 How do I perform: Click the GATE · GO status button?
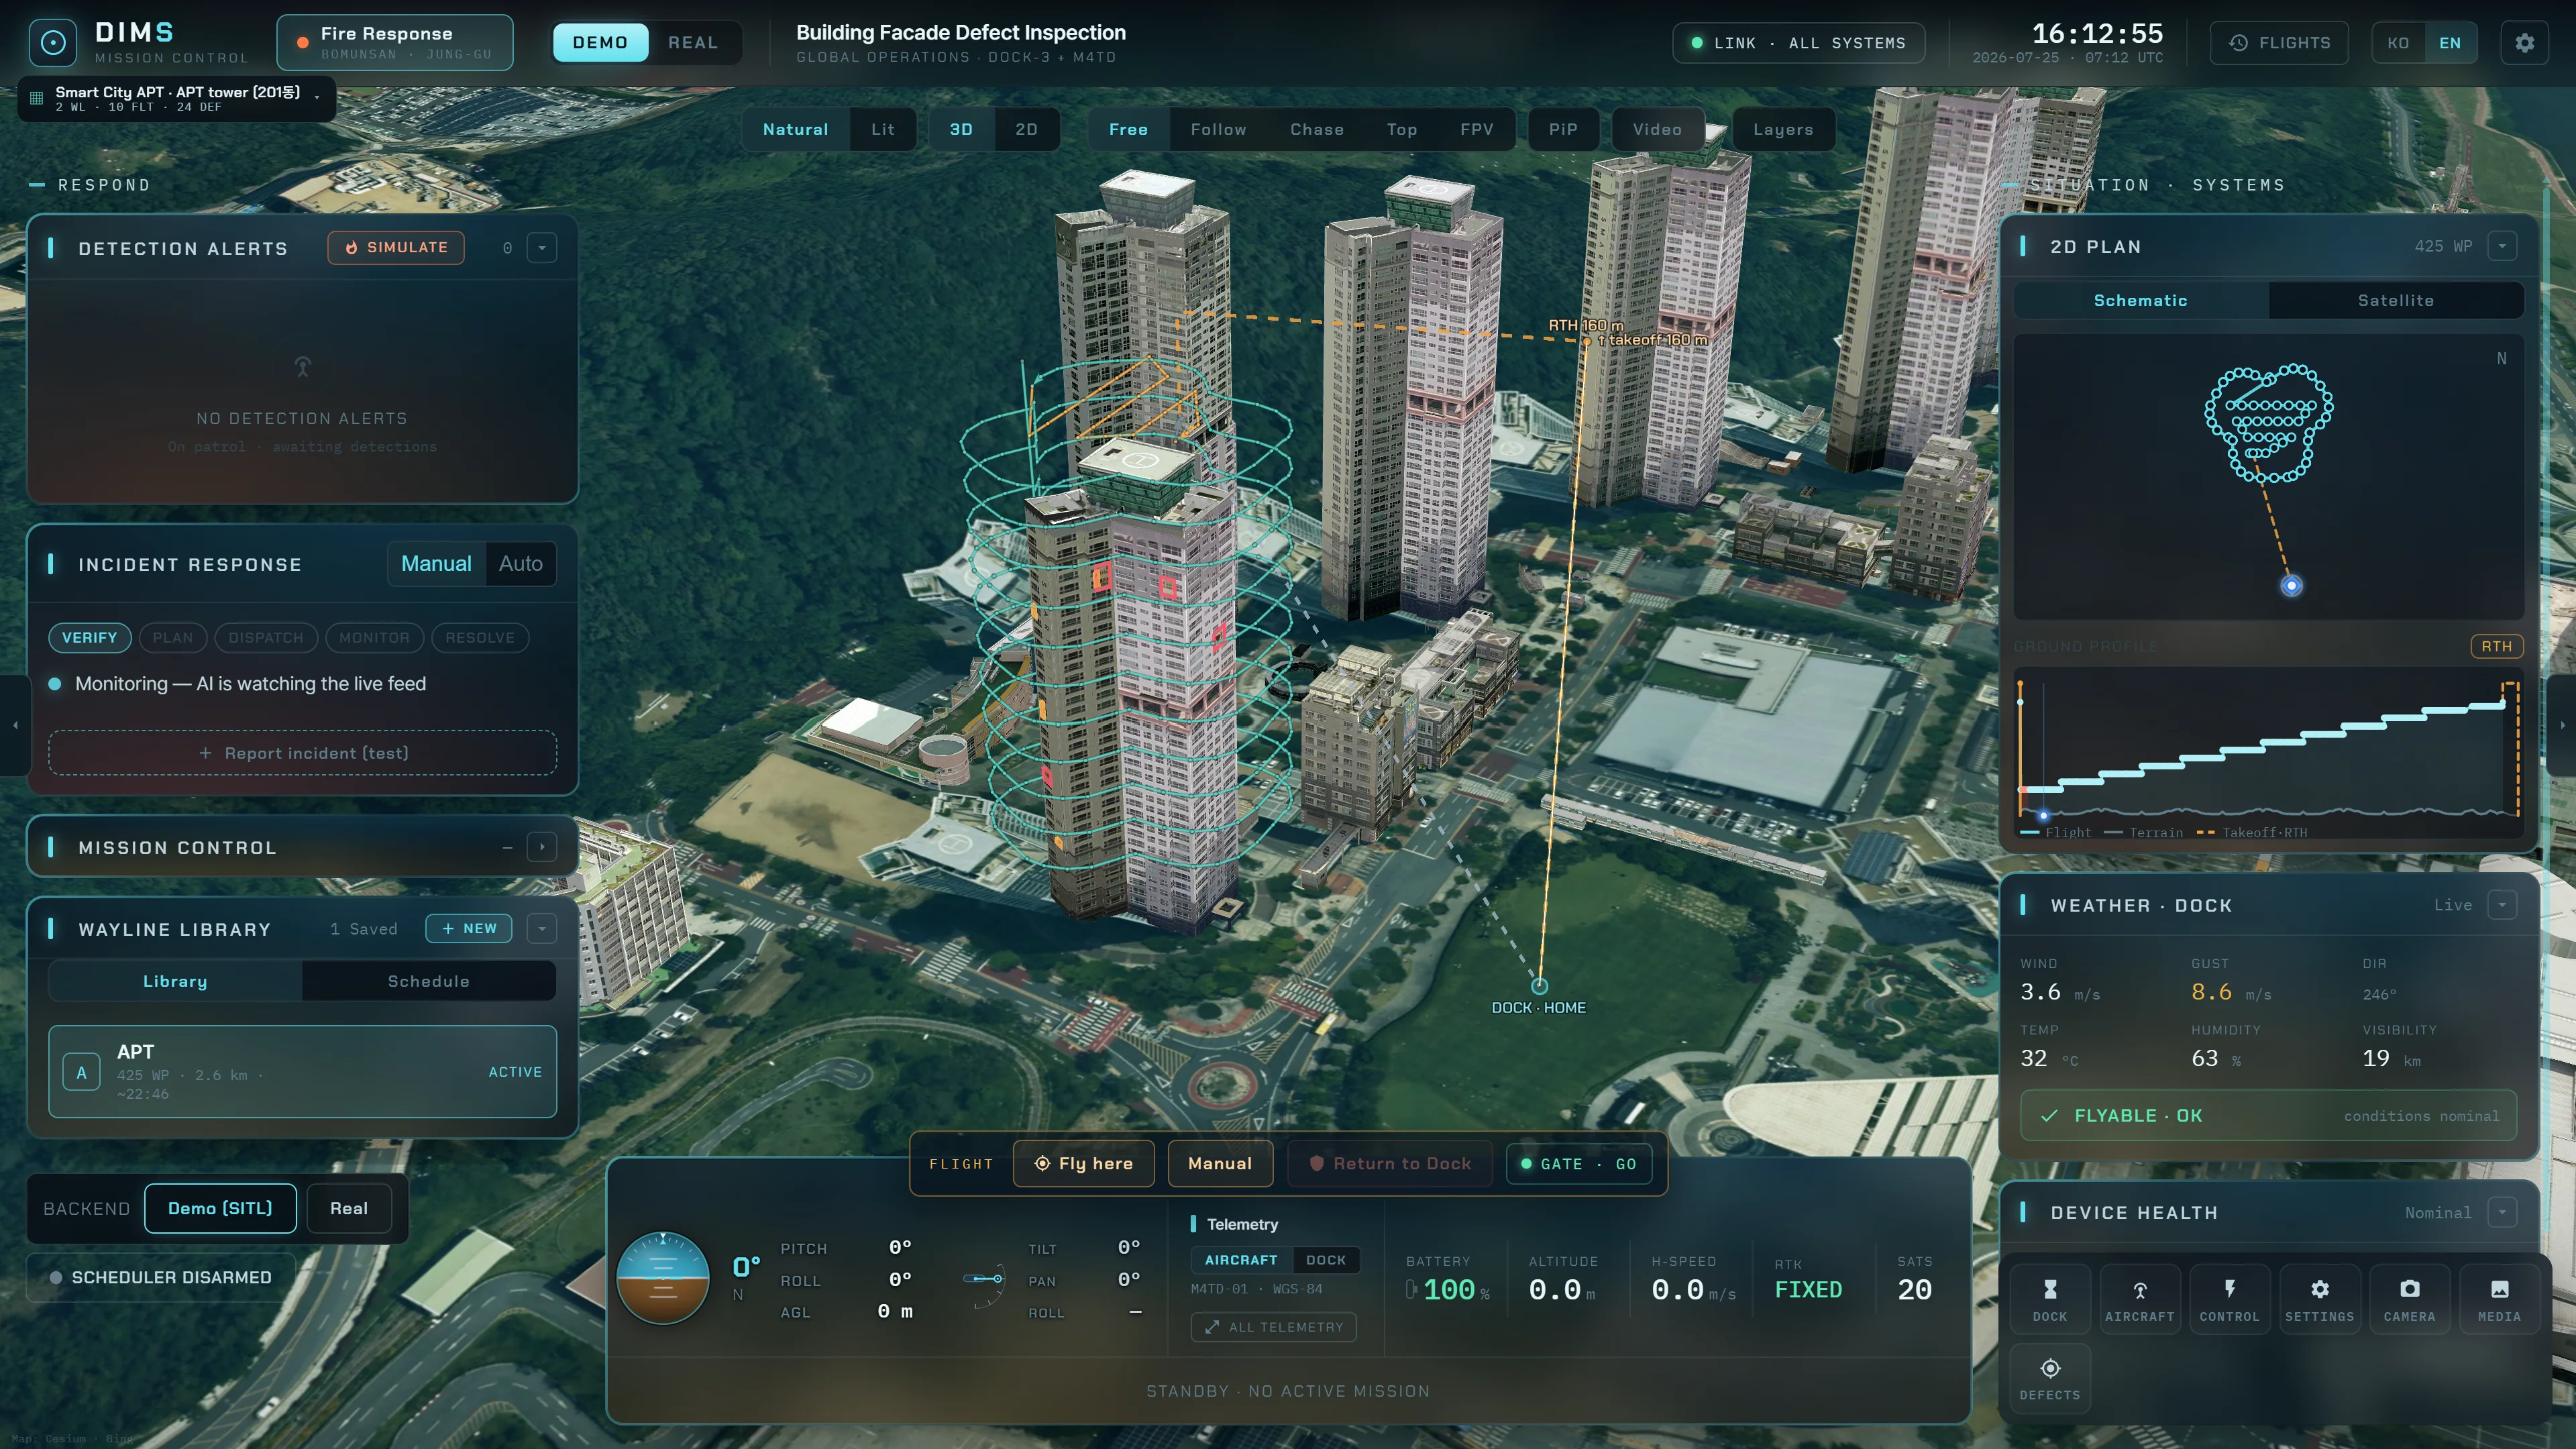[x=1578, y=1163]
